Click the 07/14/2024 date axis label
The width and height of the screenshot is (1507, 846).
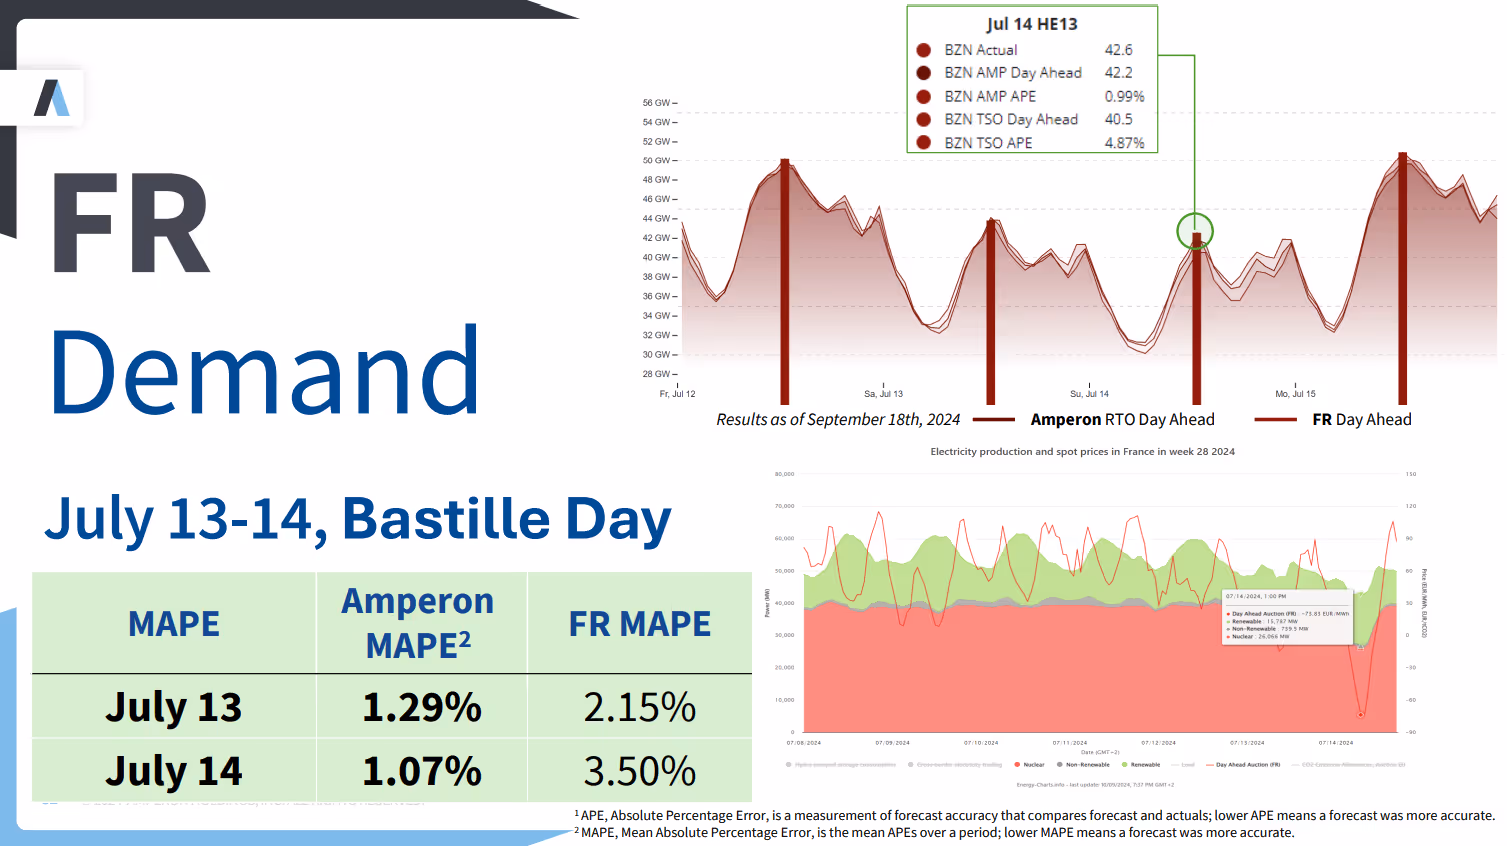[x=1336, y=743]
